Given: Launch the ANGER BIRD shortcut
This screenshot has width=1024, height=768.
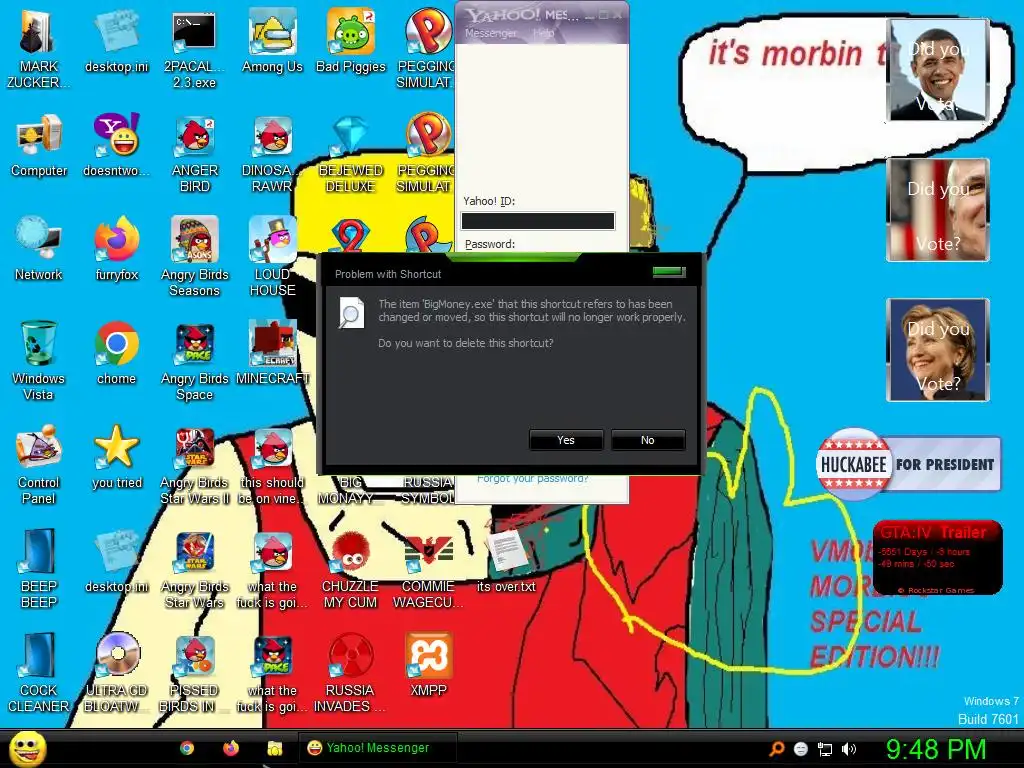Looking at the screenshot, I should pos(195,153).
